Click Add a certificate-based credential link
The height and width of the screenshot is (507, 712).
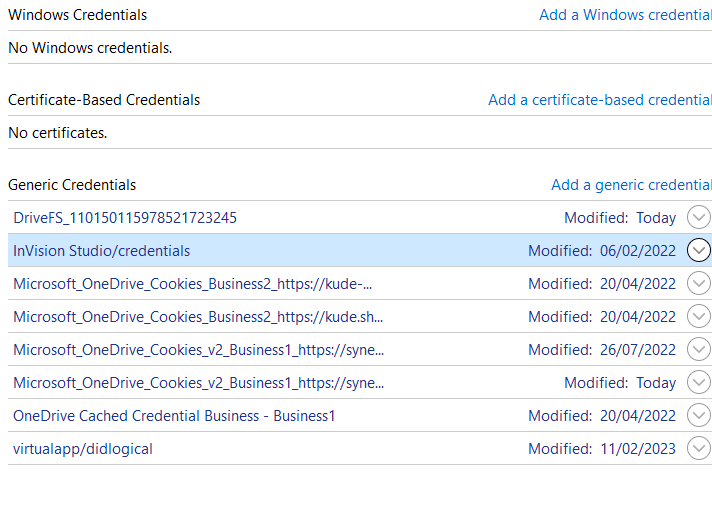[600, 100]
